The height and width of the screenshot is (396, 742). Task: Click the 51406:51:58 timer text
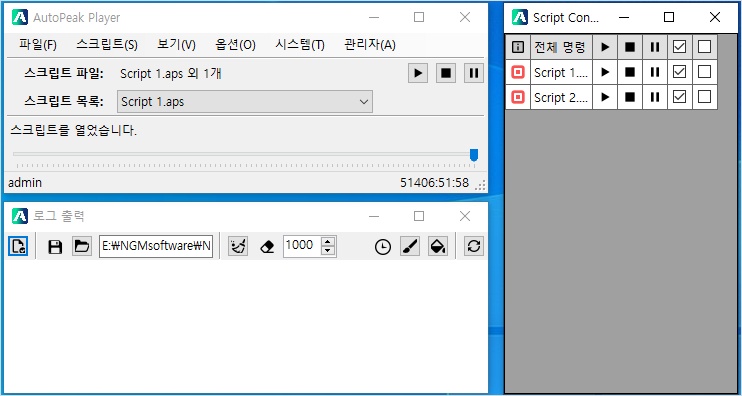[x=434, y=183]
